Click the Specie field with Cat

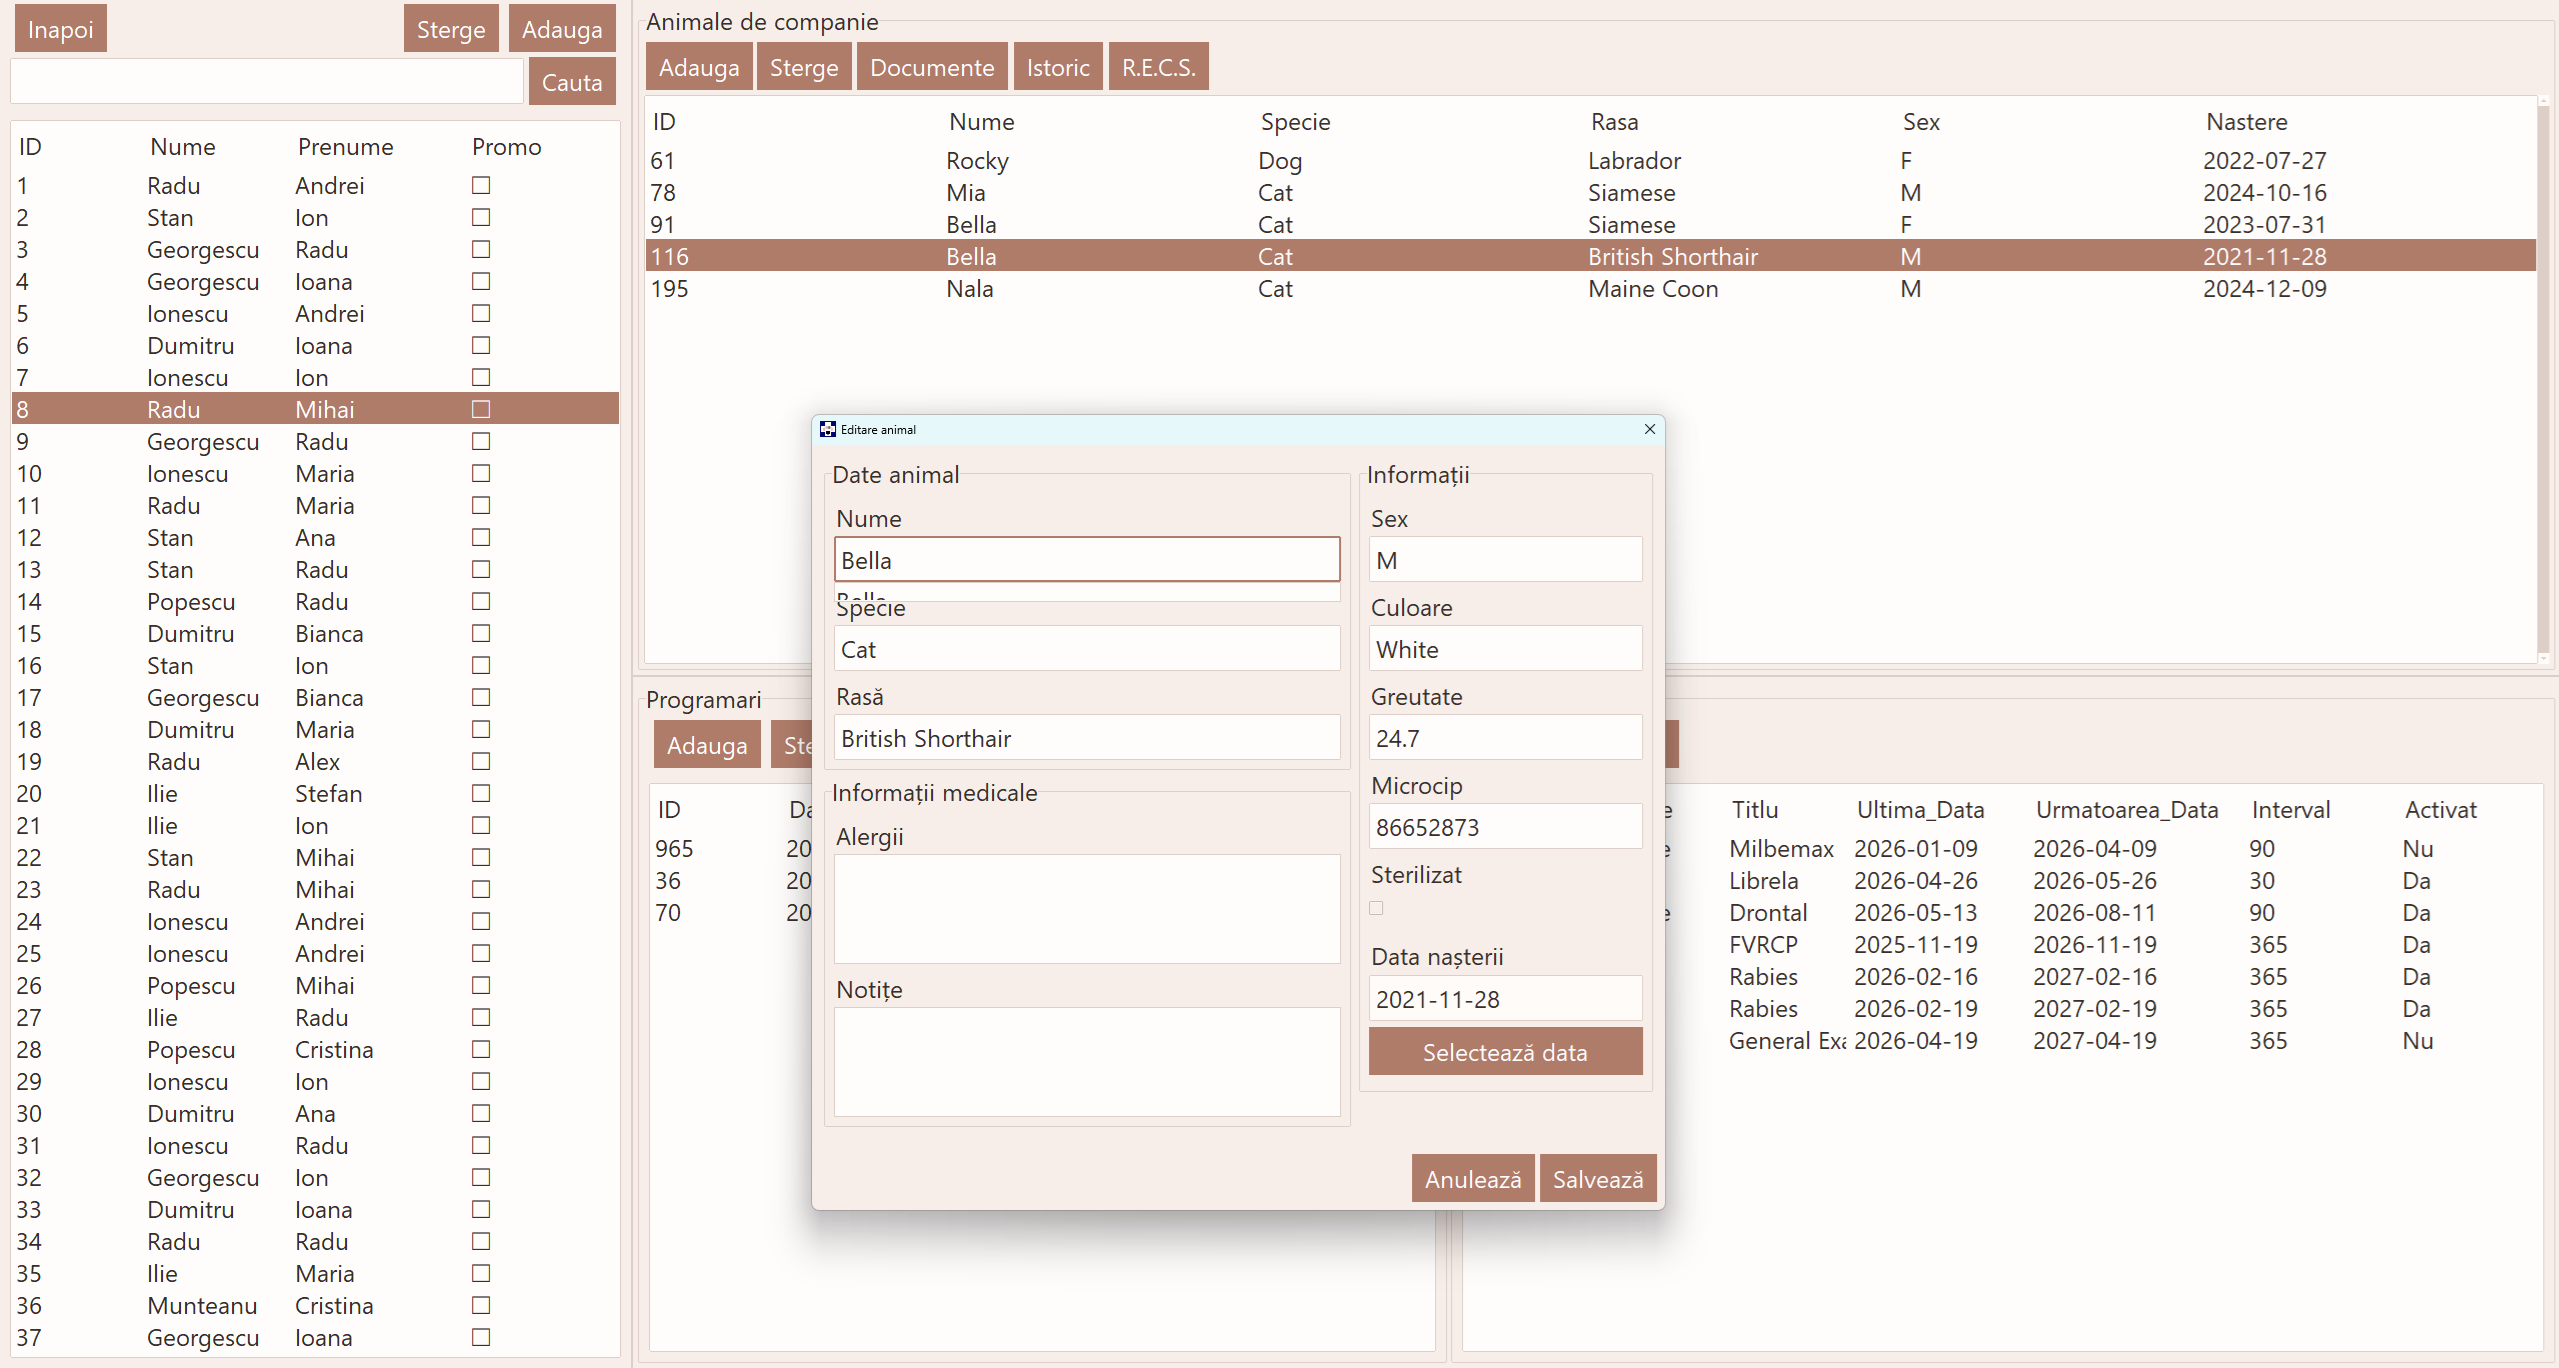point(1087,649)
